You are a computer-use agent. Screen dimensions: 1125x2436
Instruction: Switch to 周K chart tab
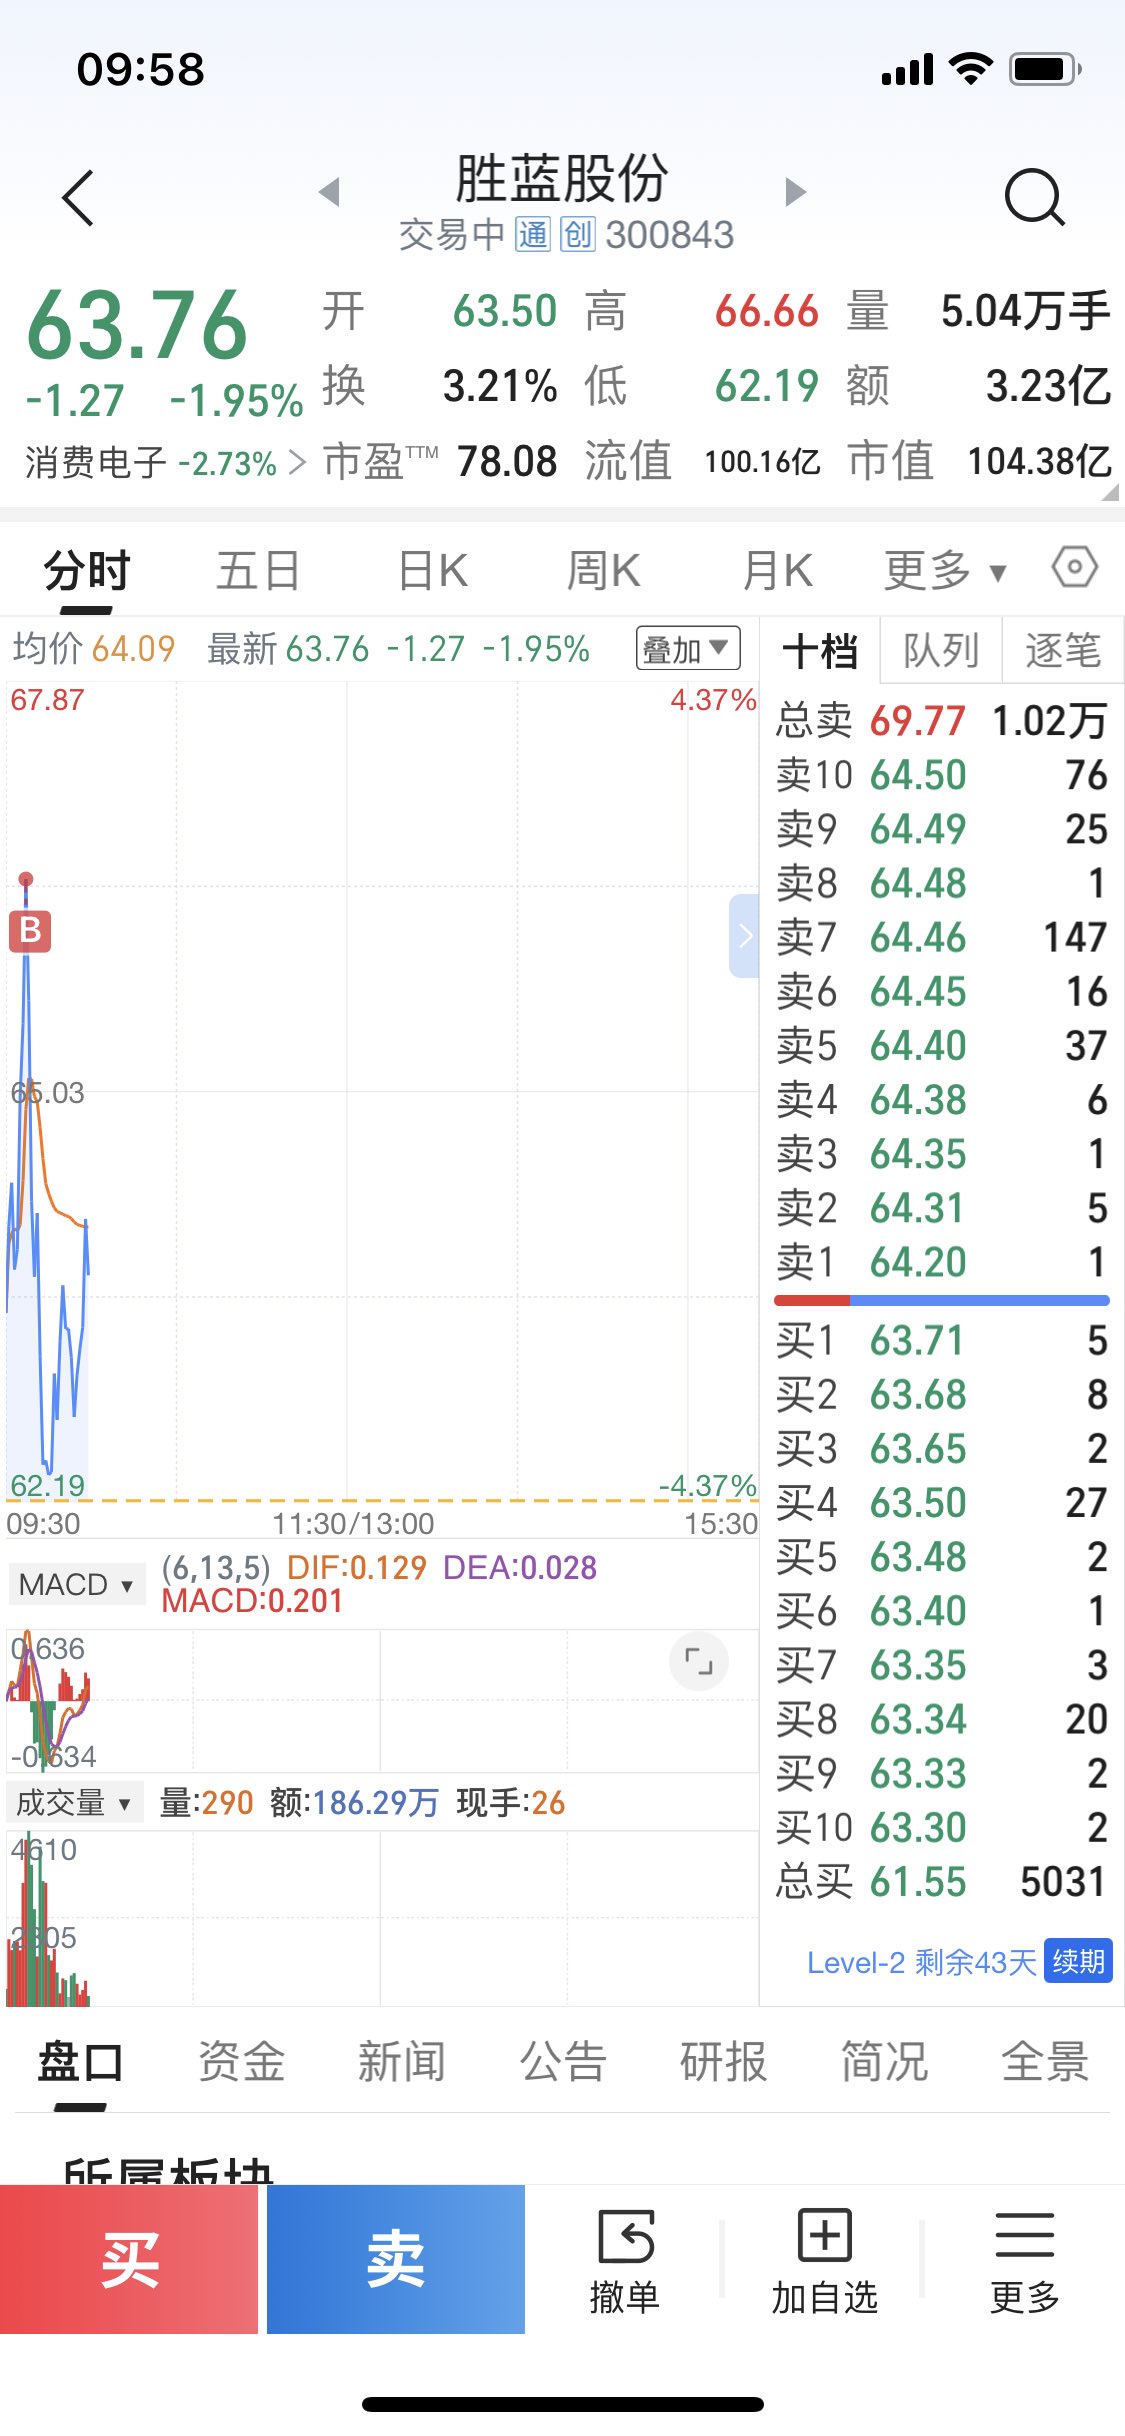pos(603,571)
